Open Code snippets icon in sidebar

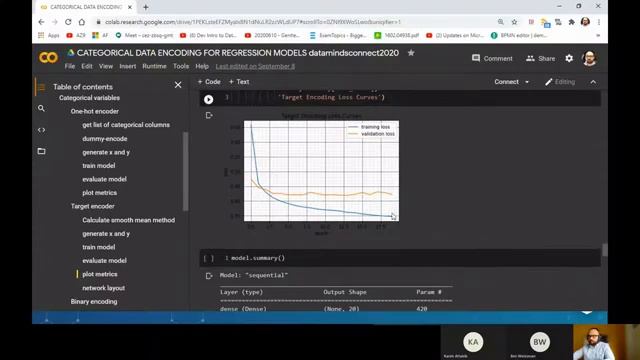tap(41, 130)
